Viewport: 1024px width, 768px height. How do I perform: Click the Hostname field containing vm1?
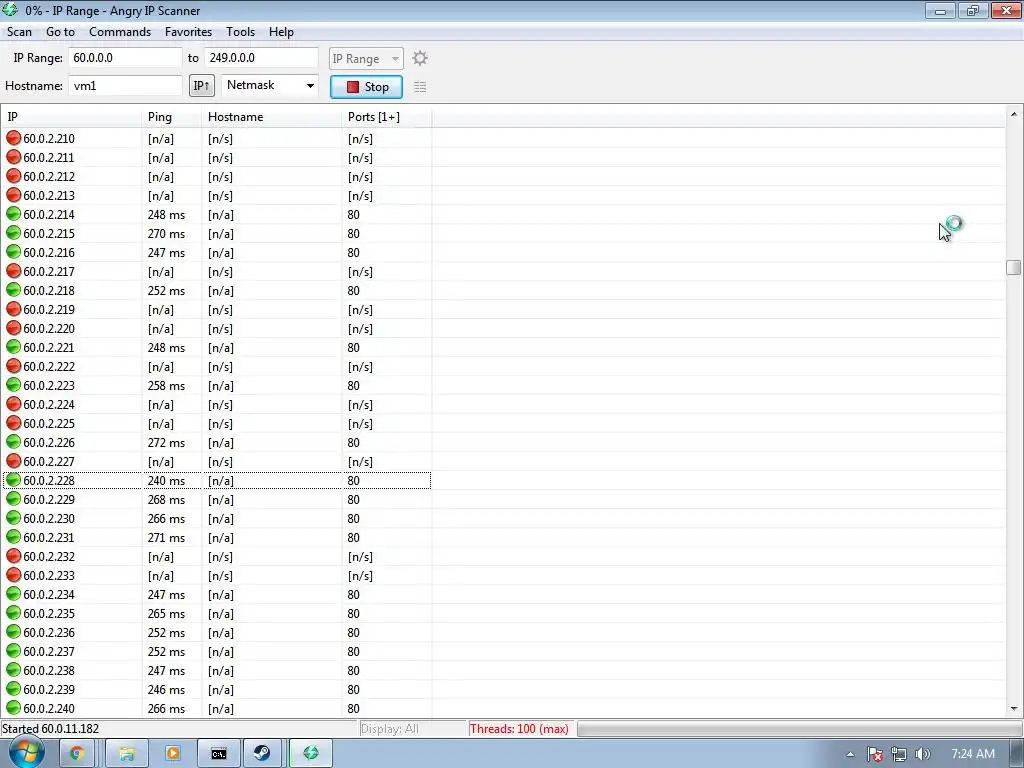point(125,86)
